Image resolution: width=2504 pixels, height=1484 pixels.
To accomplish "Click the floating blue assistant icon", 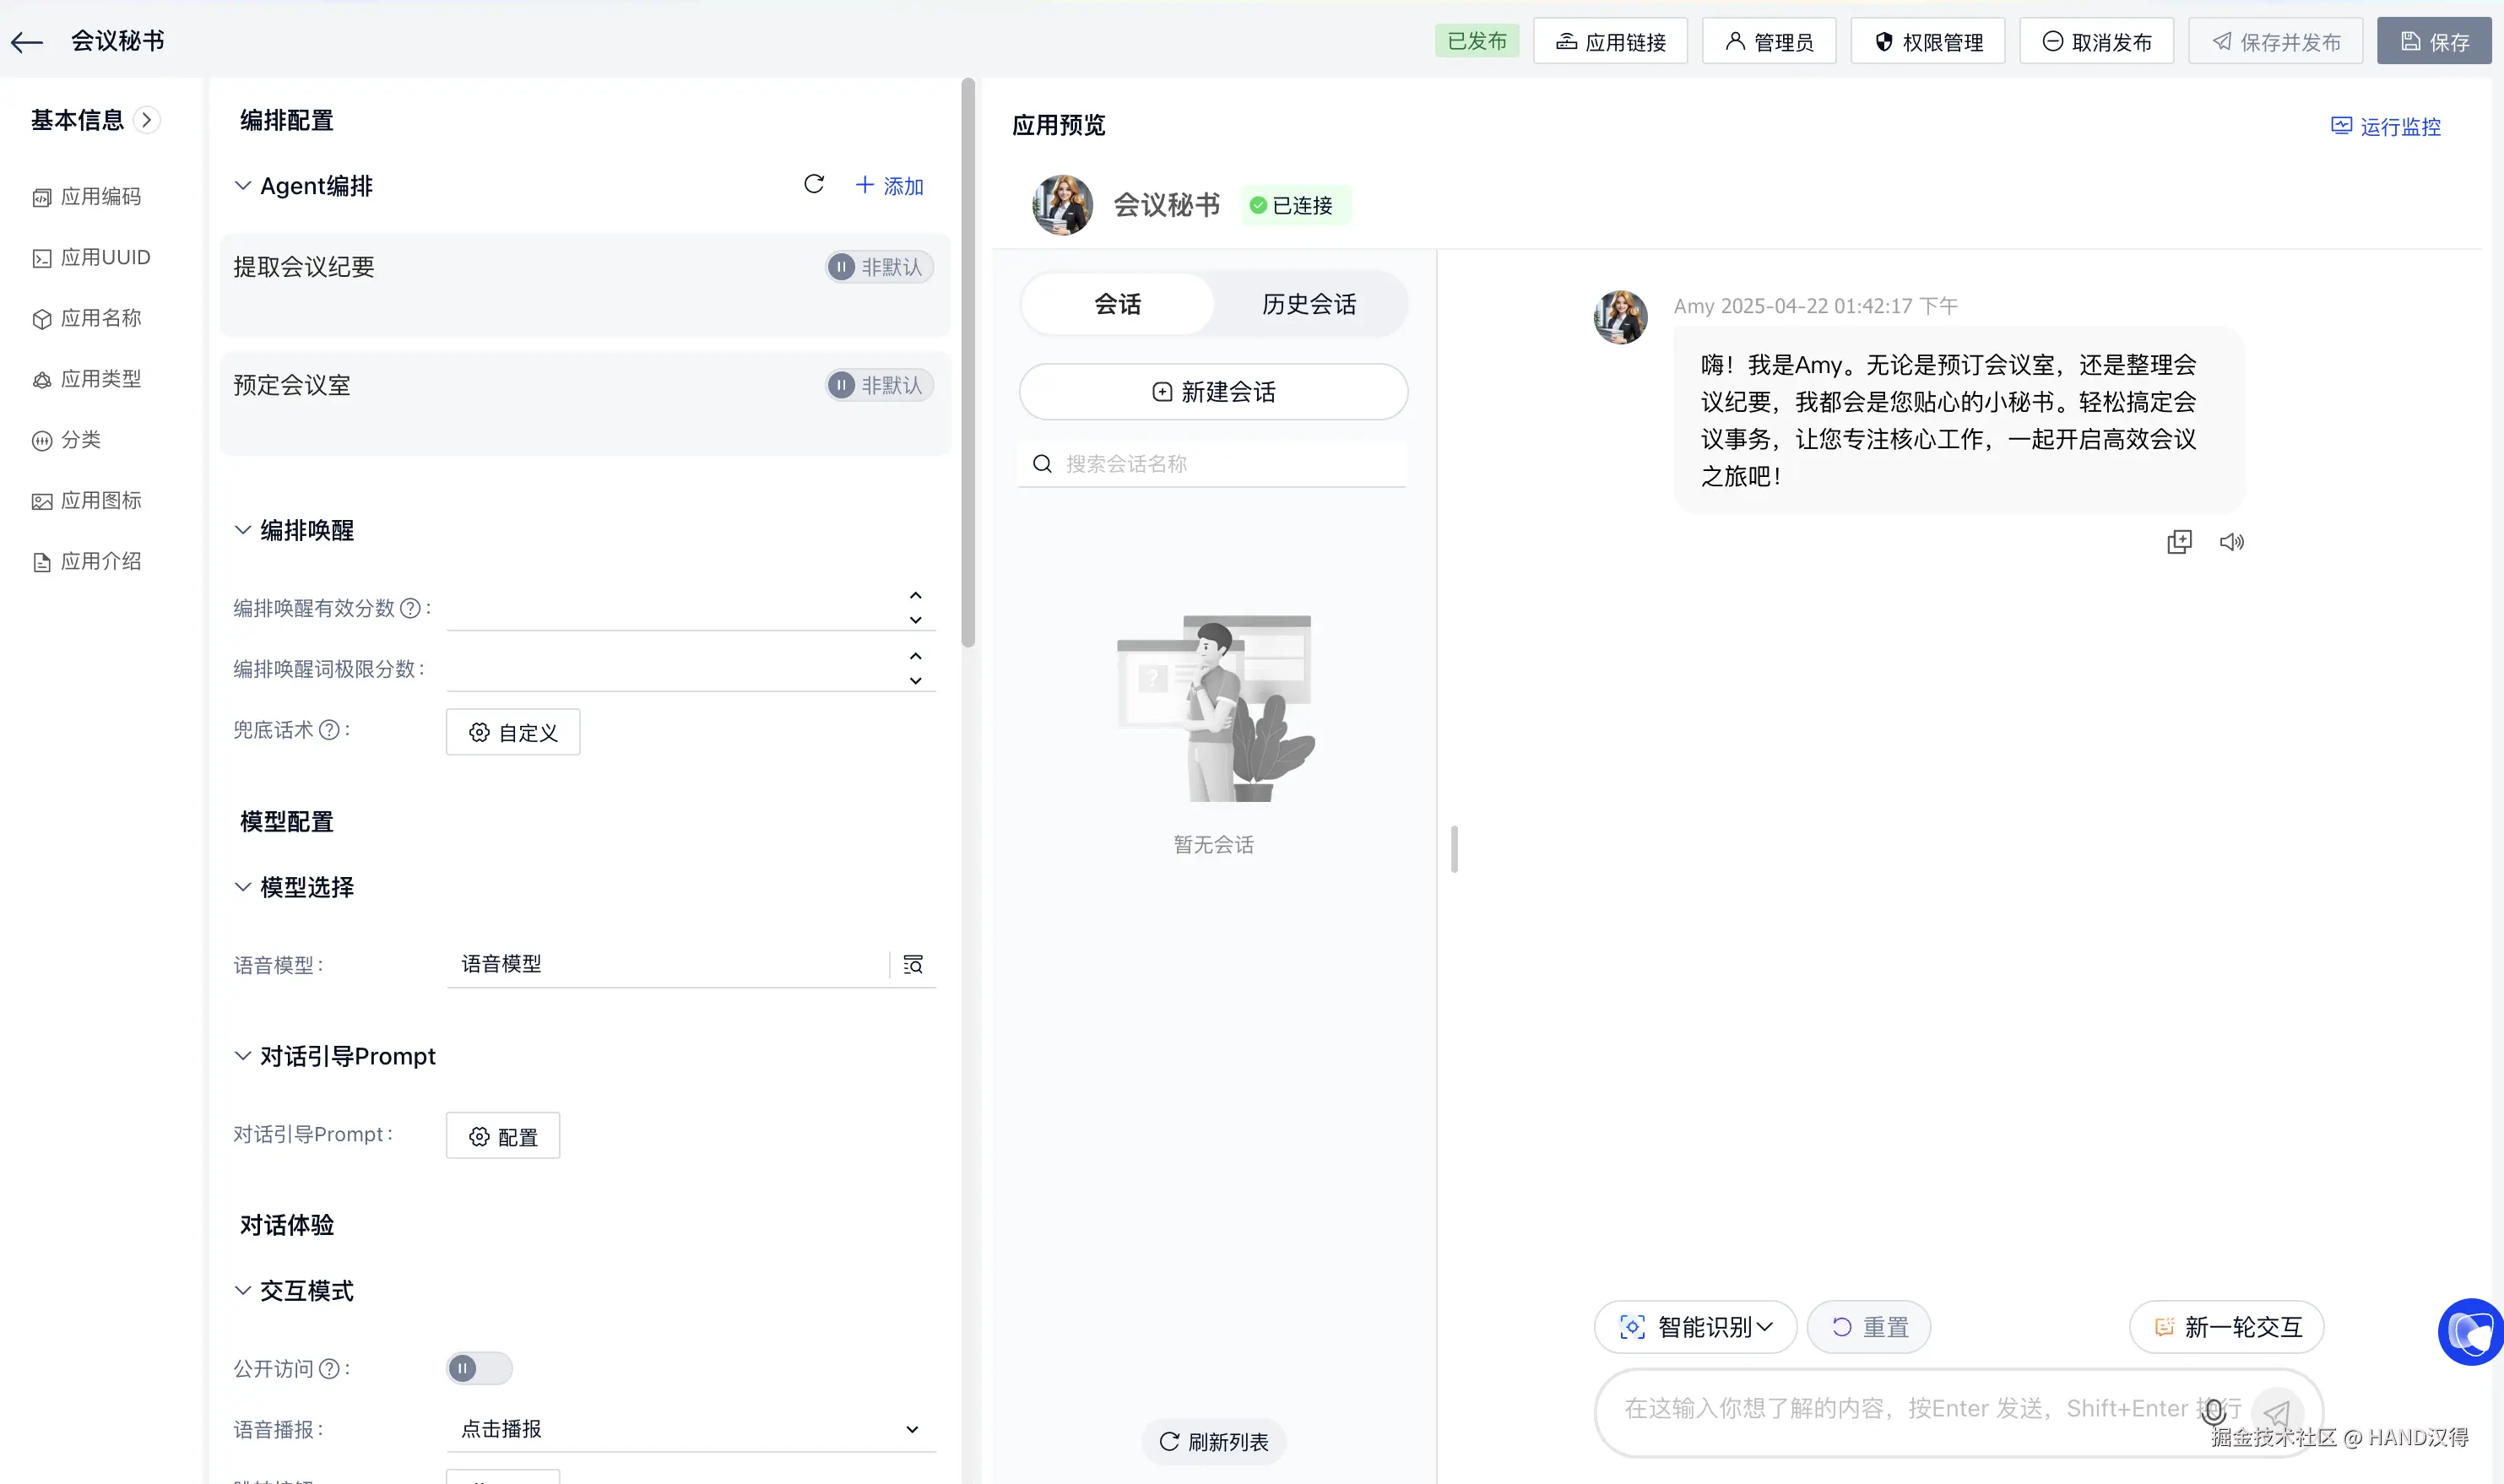I will (2470, 1331).
